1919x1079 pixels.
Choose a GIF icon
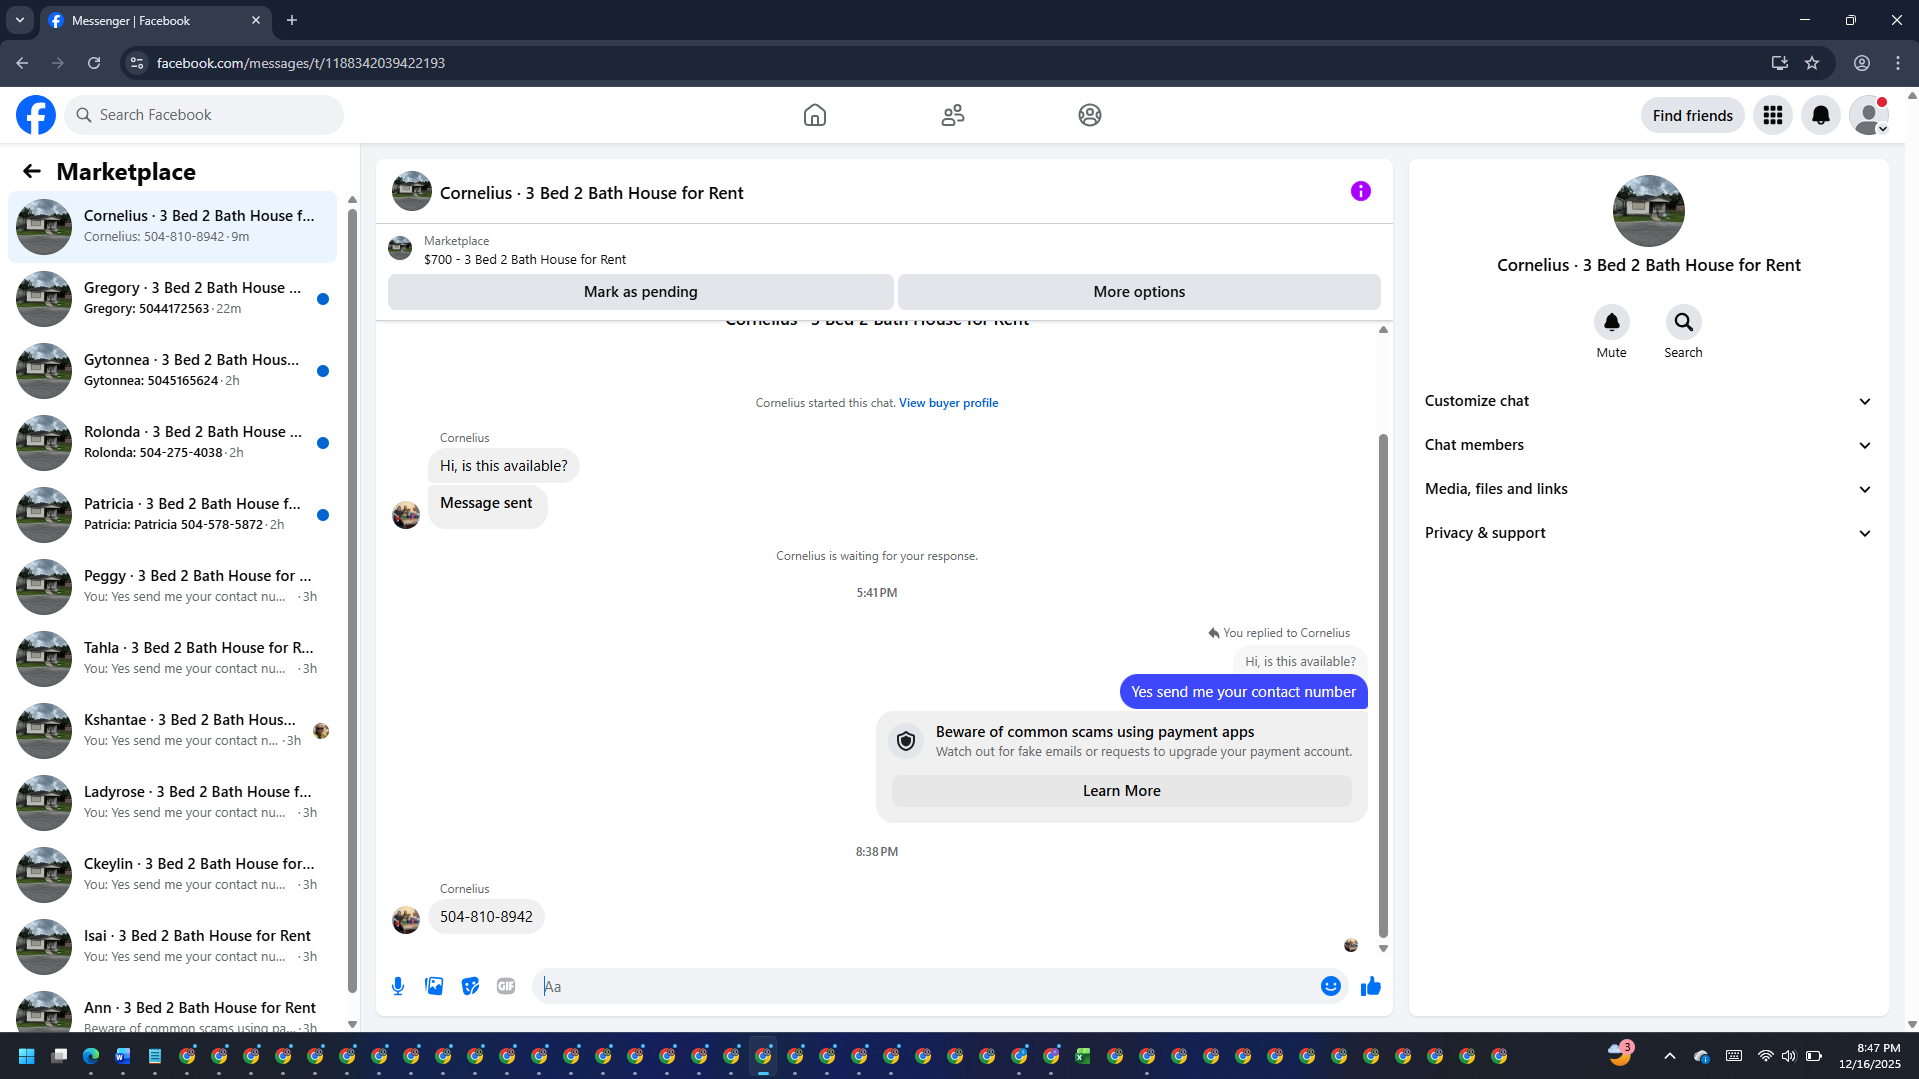click(506, 986)
